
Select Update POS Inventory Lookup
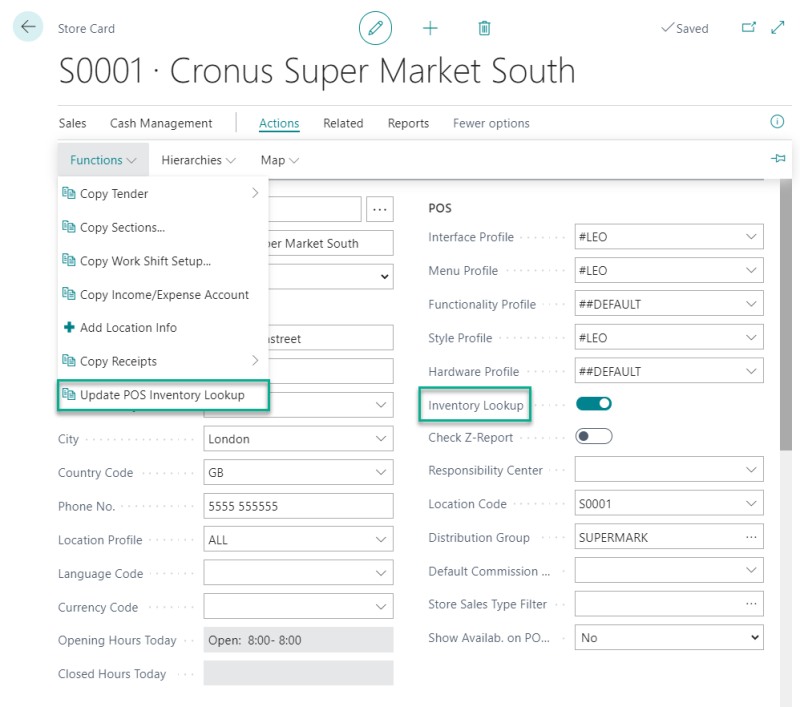[x=161, y=395]
